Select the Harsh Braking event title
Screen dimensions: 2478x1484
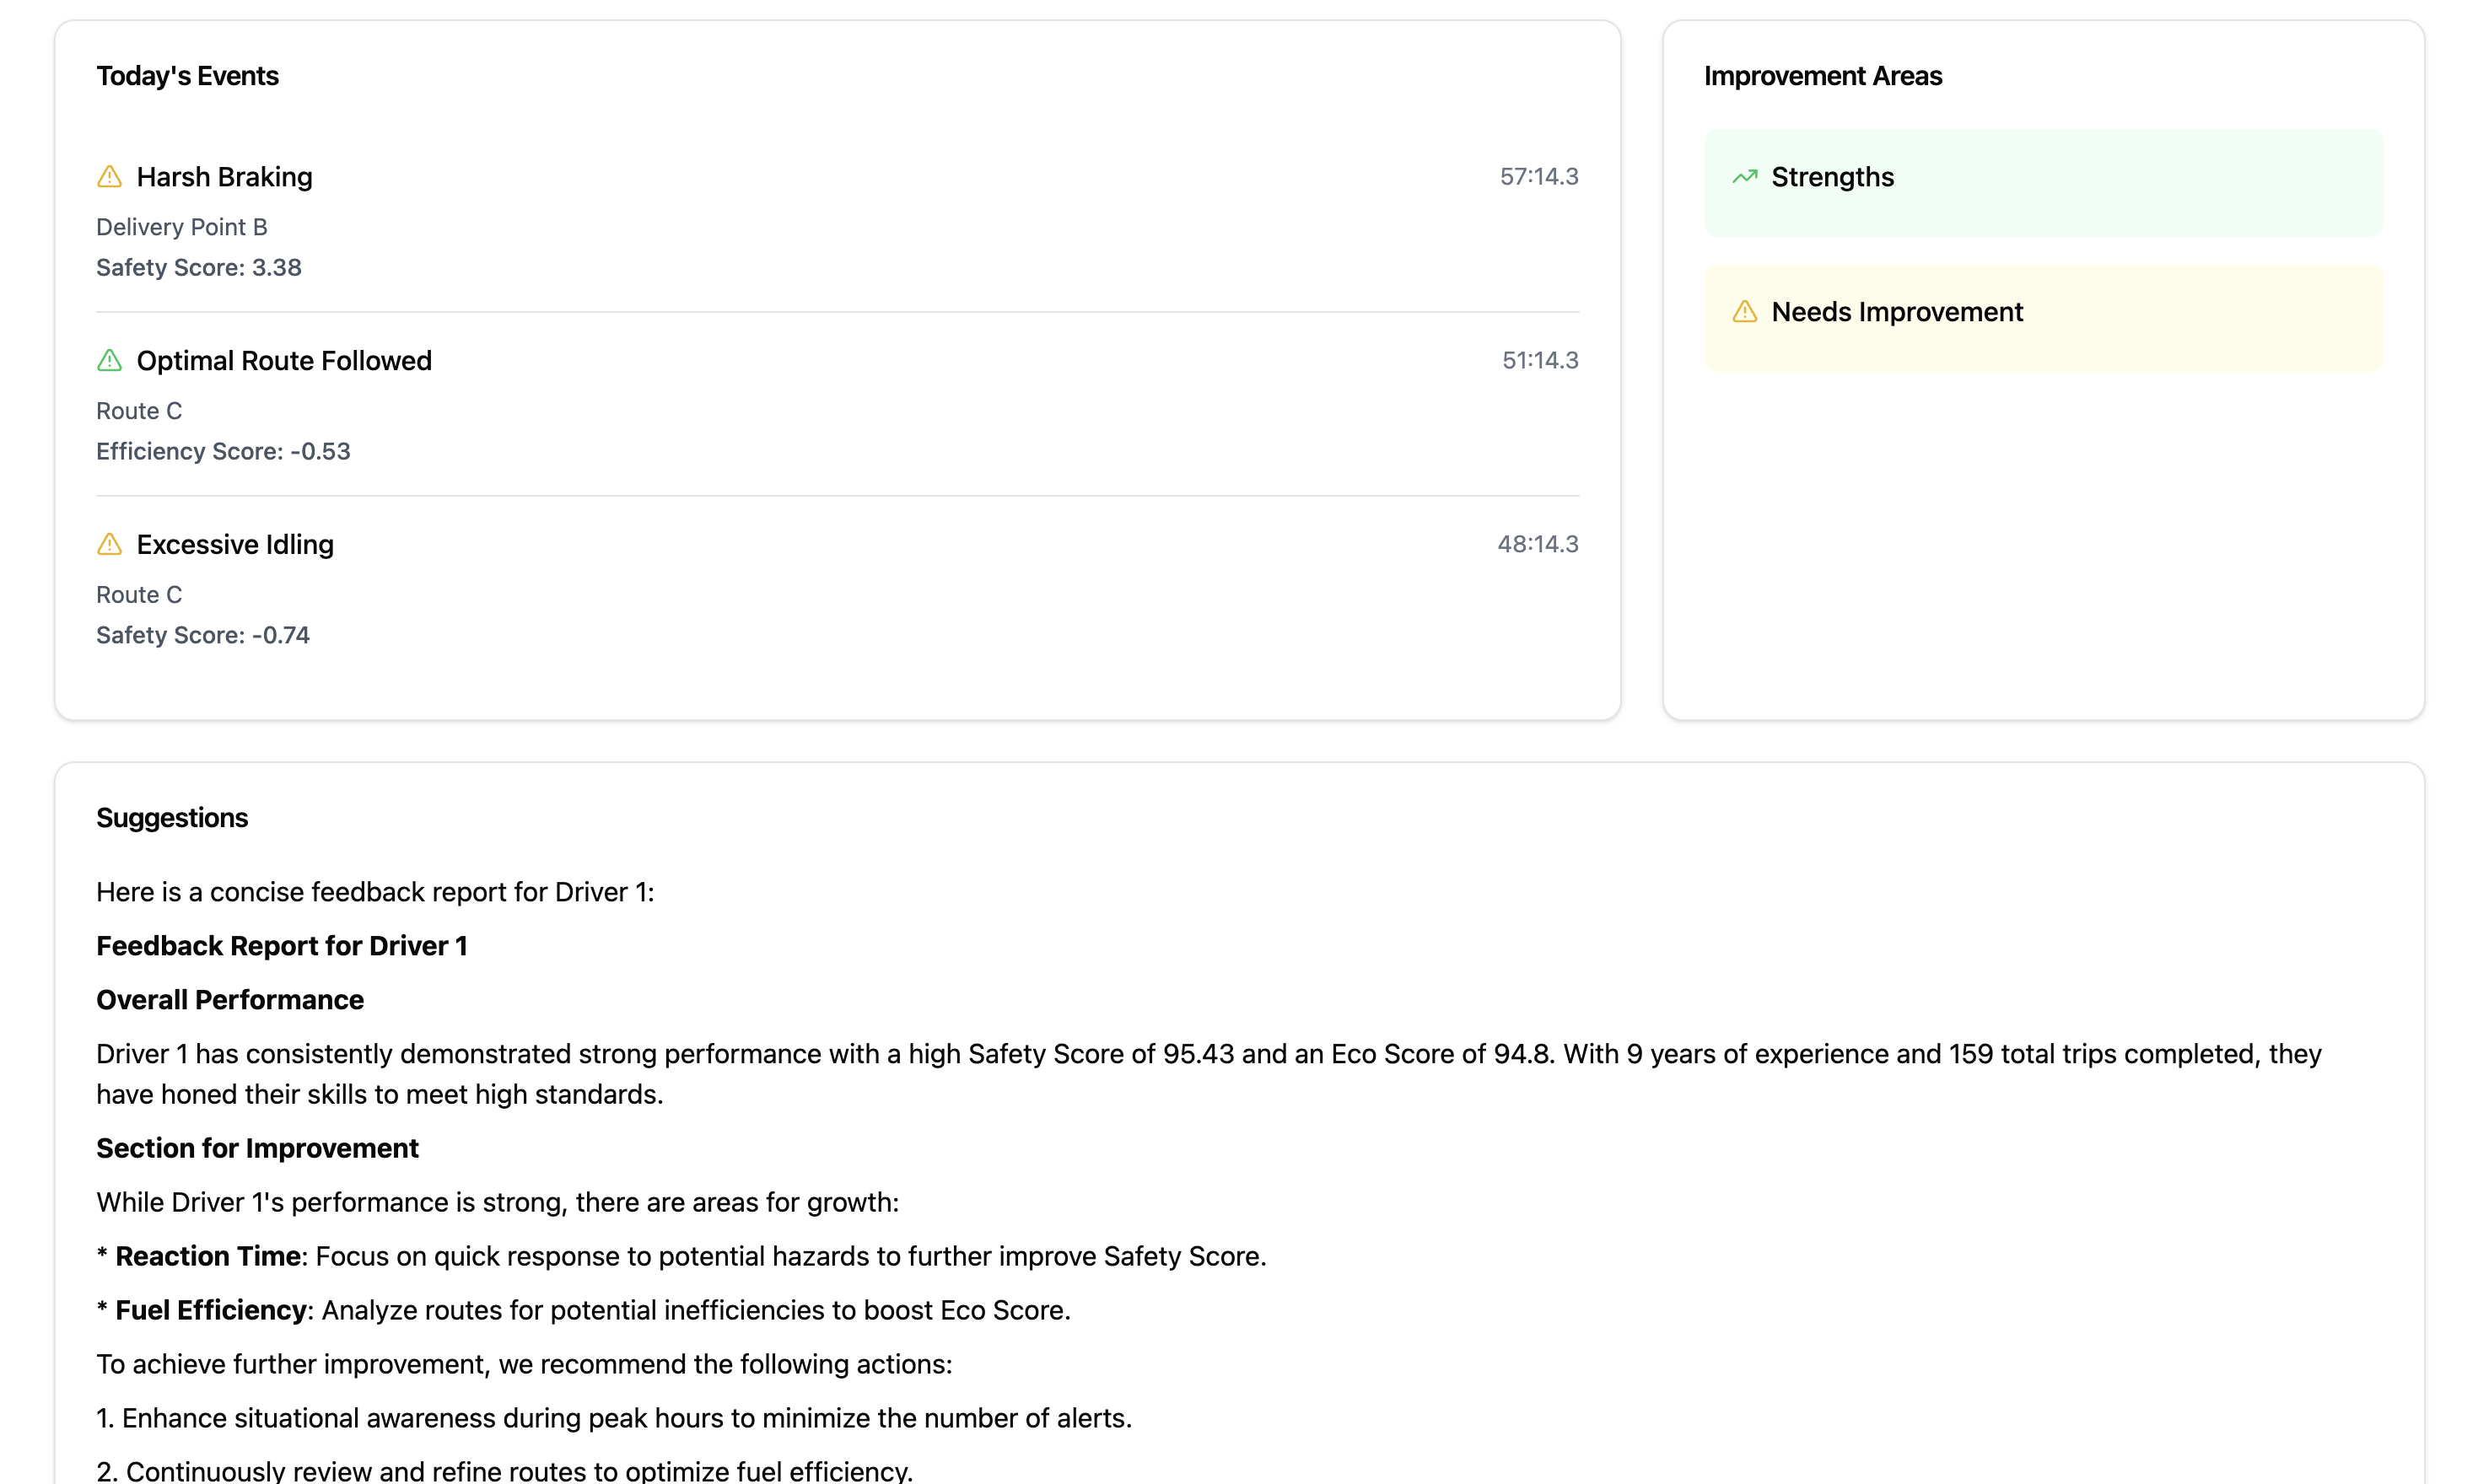point(224,177)
